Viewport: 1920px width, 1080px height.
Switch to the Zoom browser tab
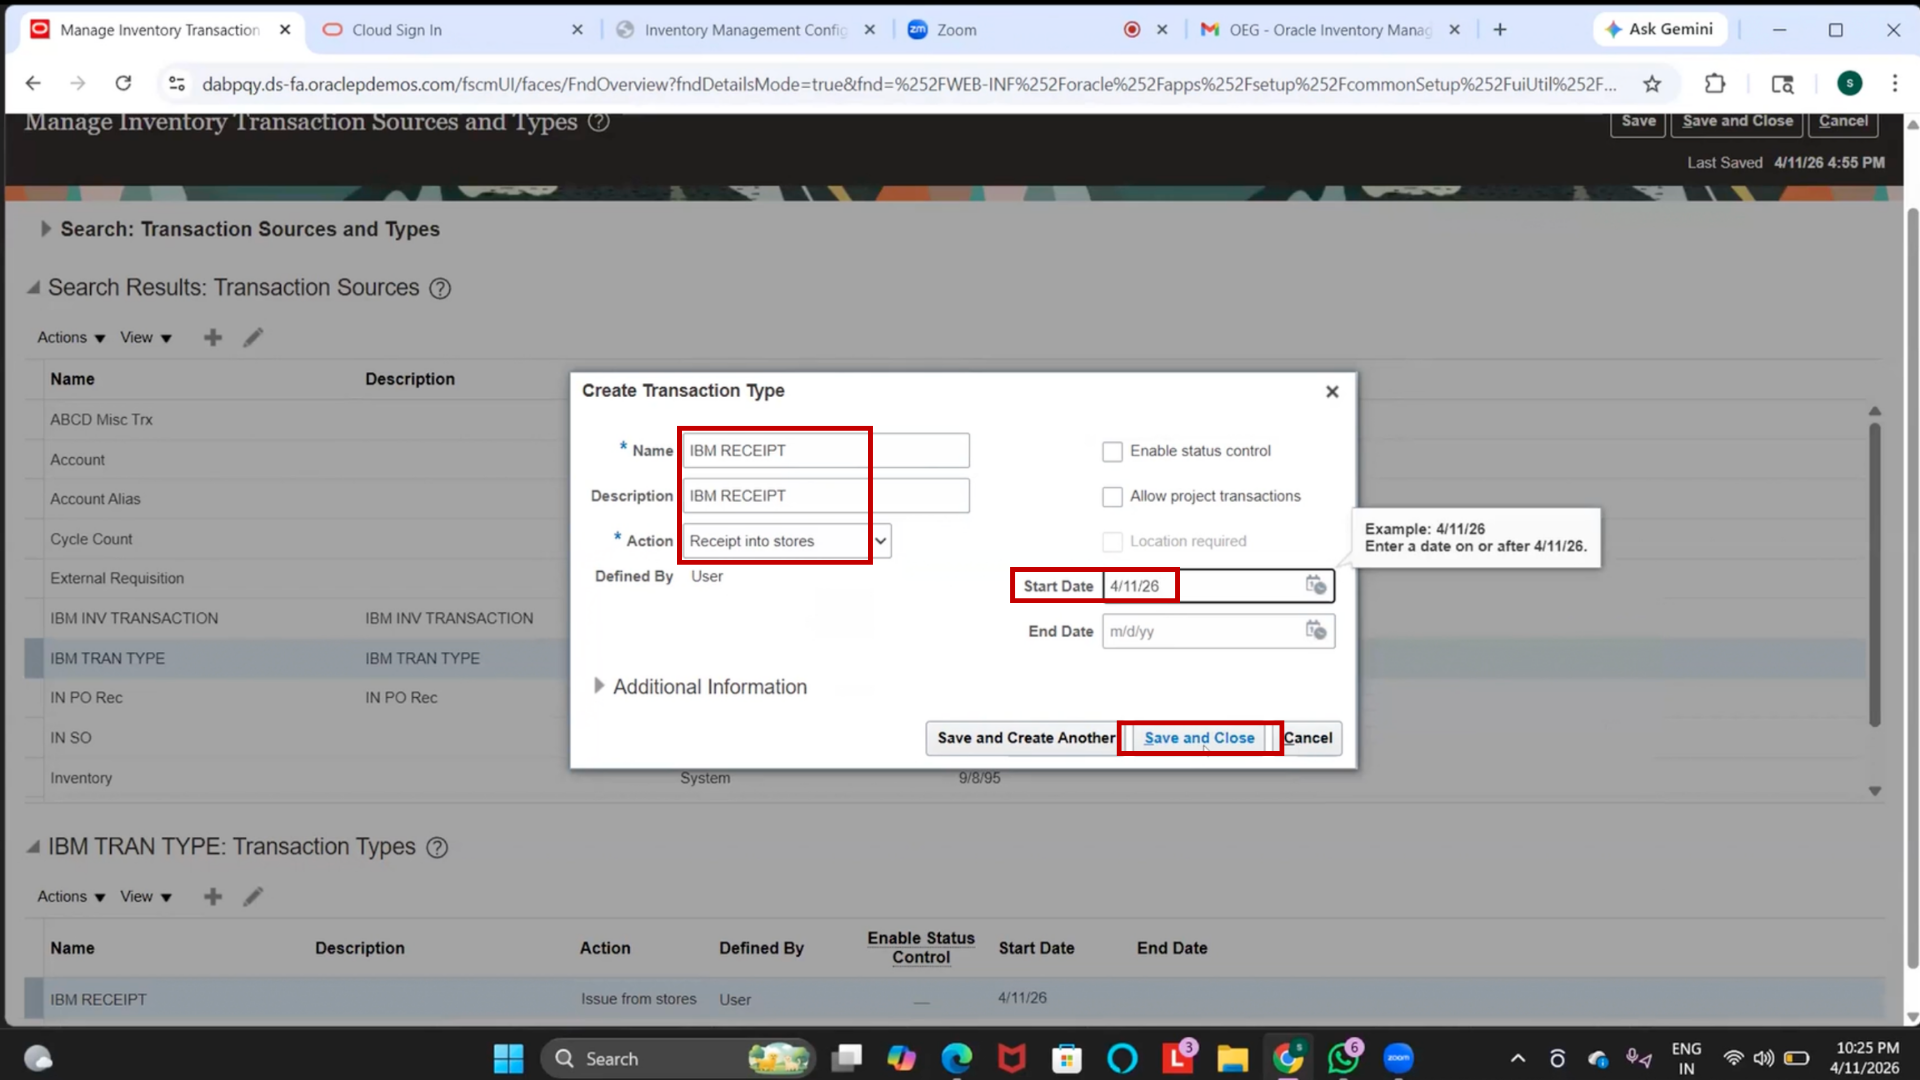(x=1037, y=30)
